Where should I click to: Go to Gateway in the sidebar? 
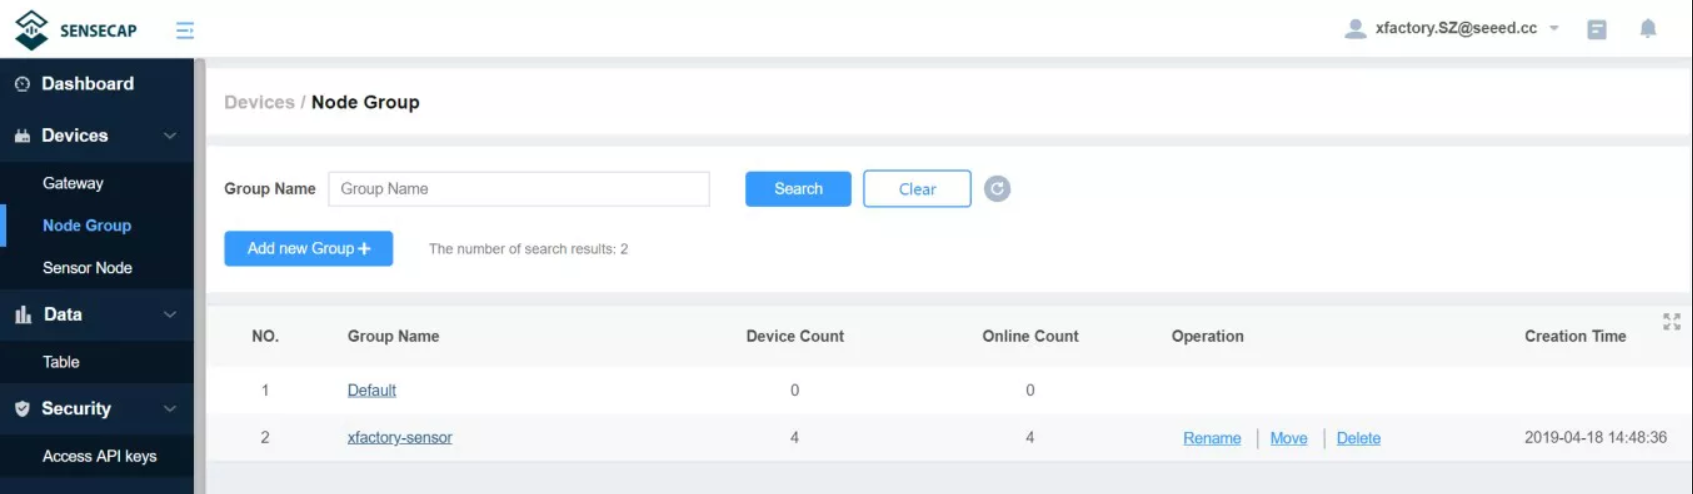click(73, 184)
